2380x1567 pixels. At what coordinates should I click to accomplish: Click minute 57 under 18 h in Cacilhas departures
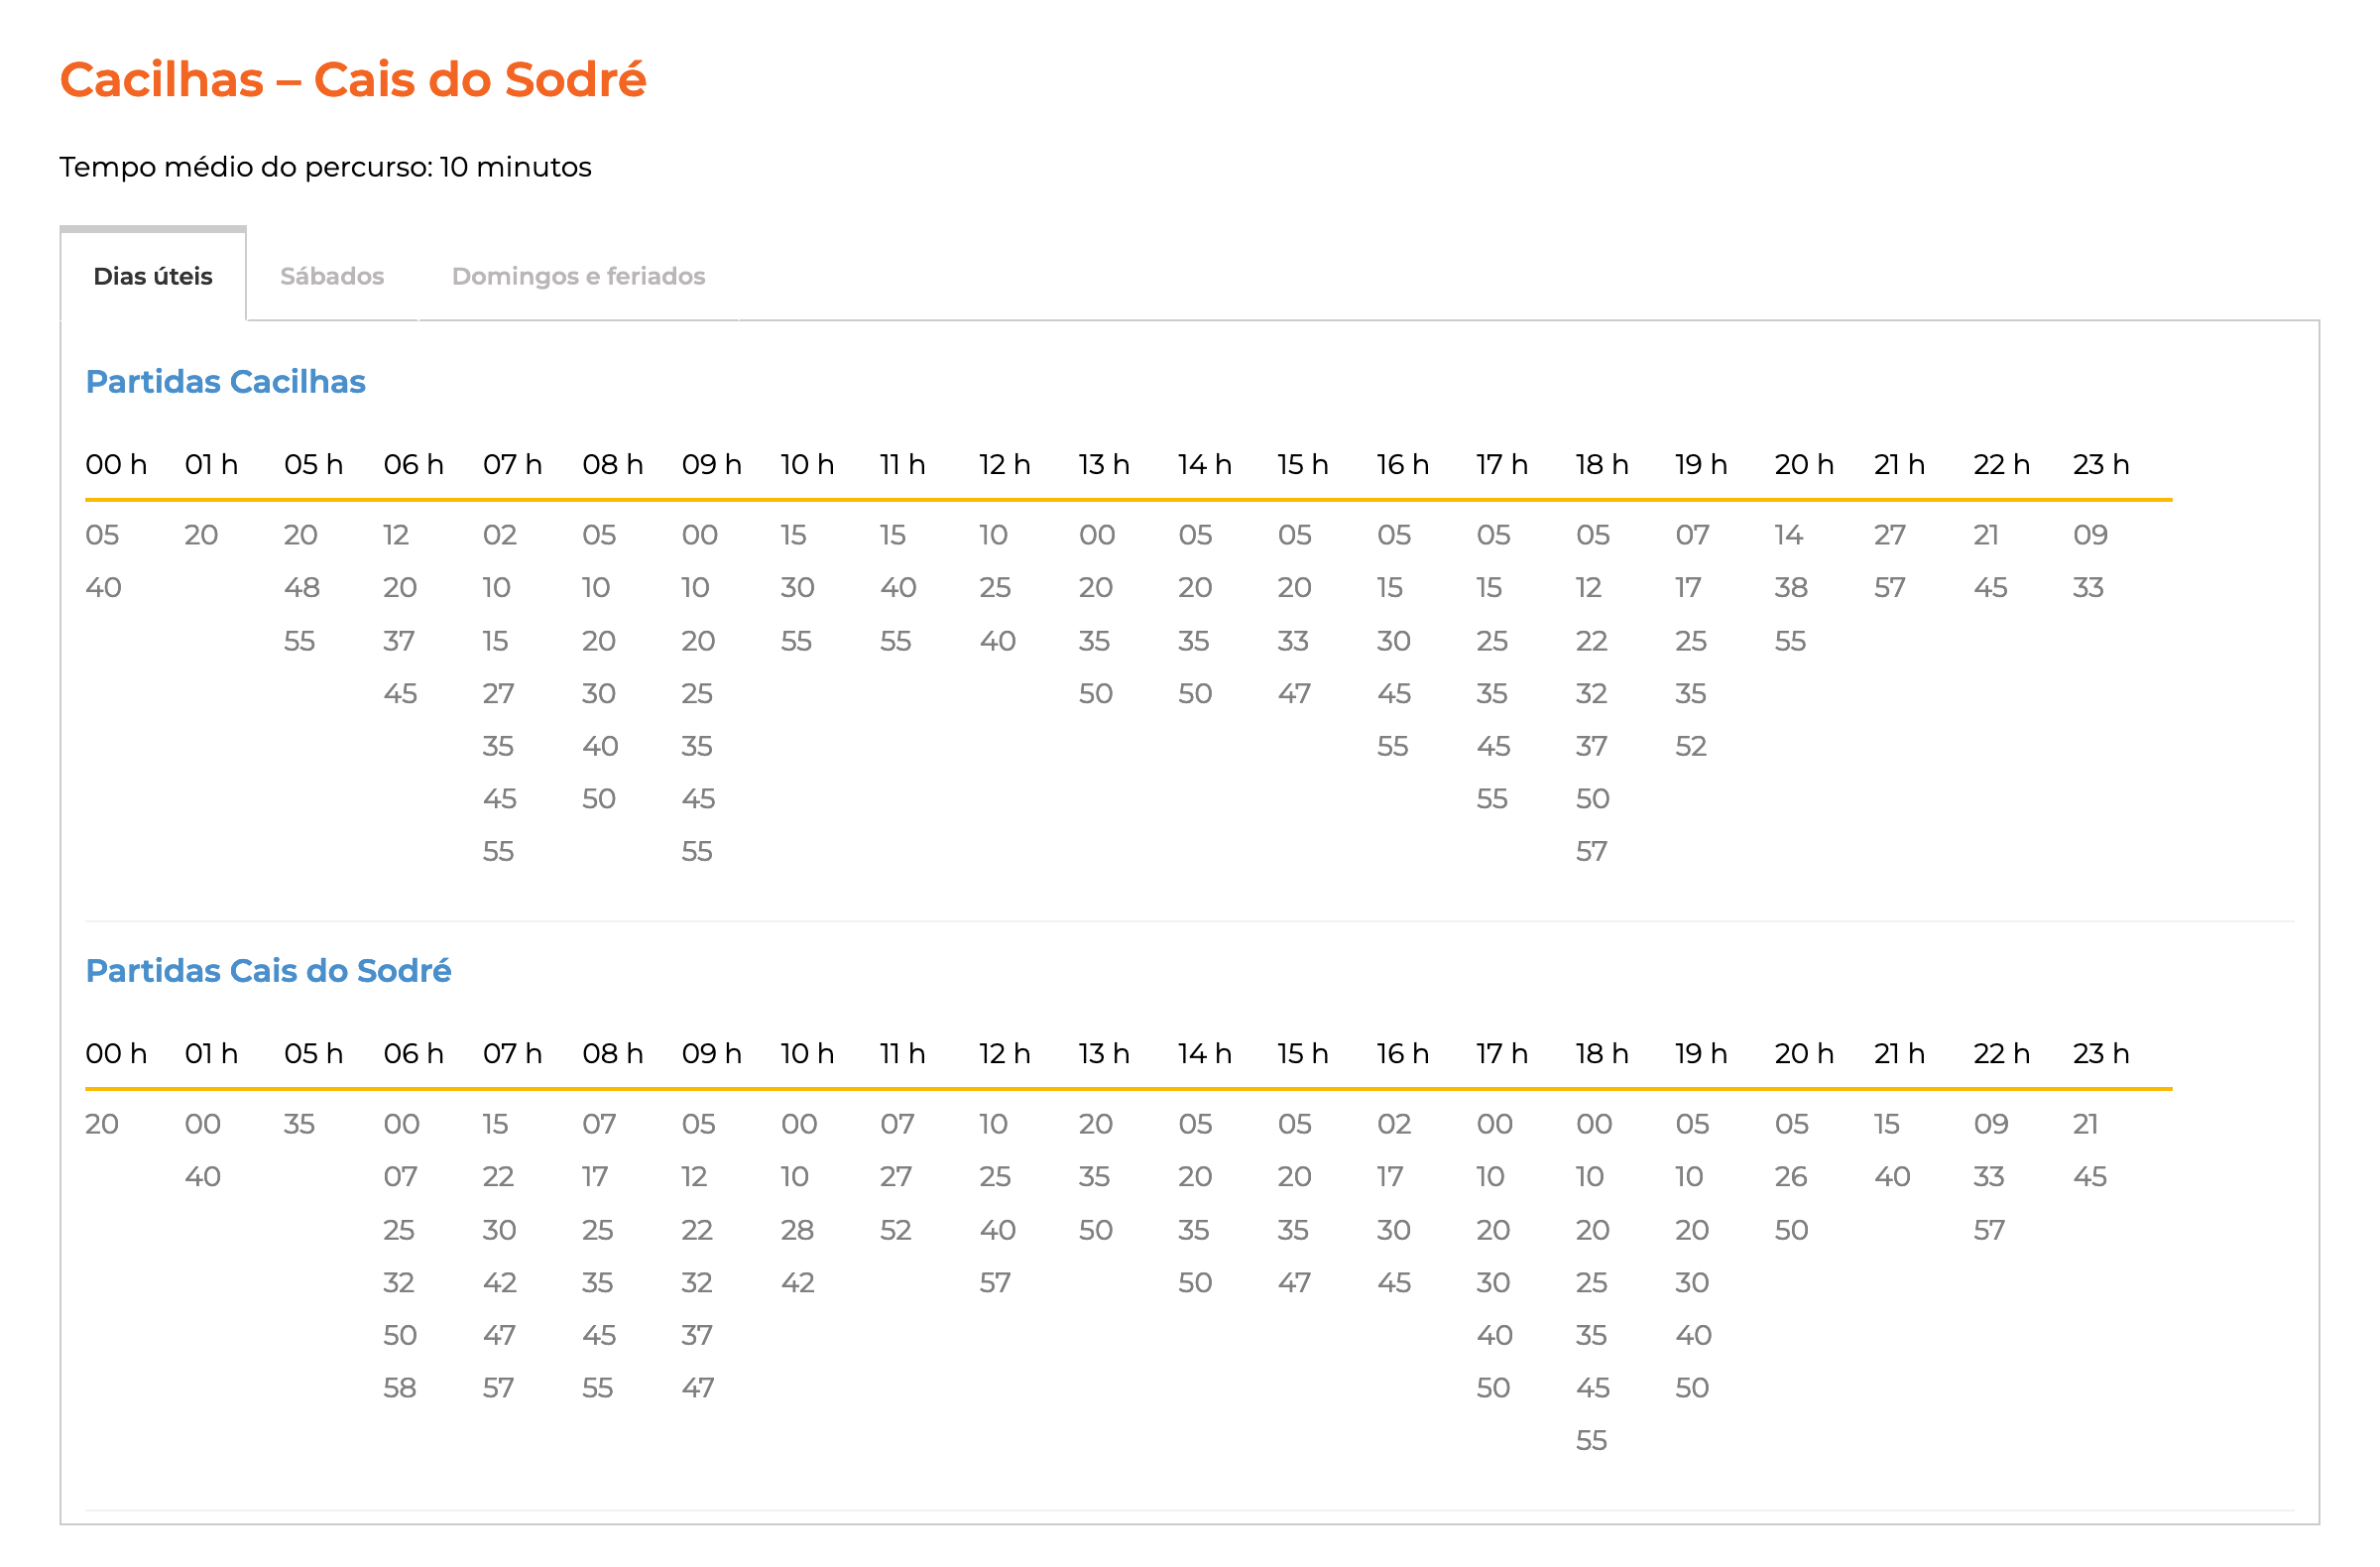pos(1592,852)
